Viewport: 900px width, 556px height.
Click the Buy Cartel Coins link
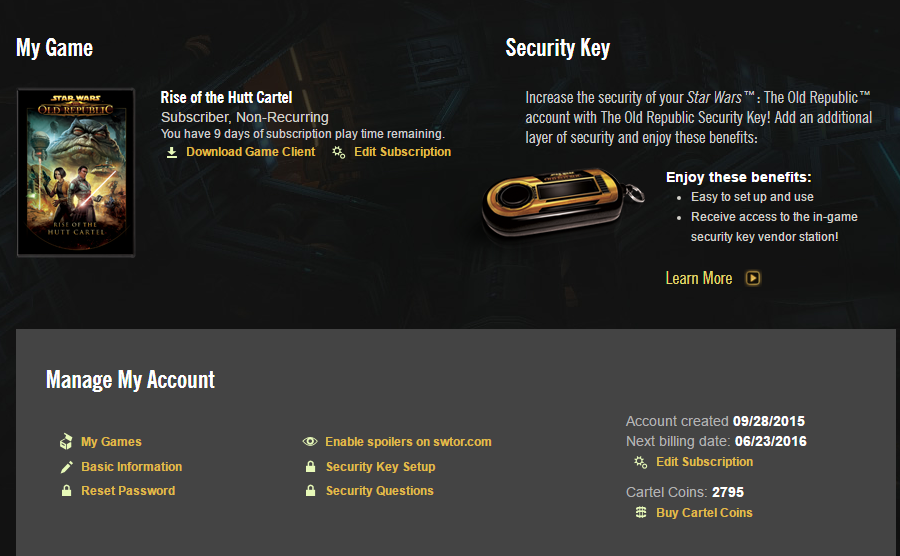tap(704, 513)
